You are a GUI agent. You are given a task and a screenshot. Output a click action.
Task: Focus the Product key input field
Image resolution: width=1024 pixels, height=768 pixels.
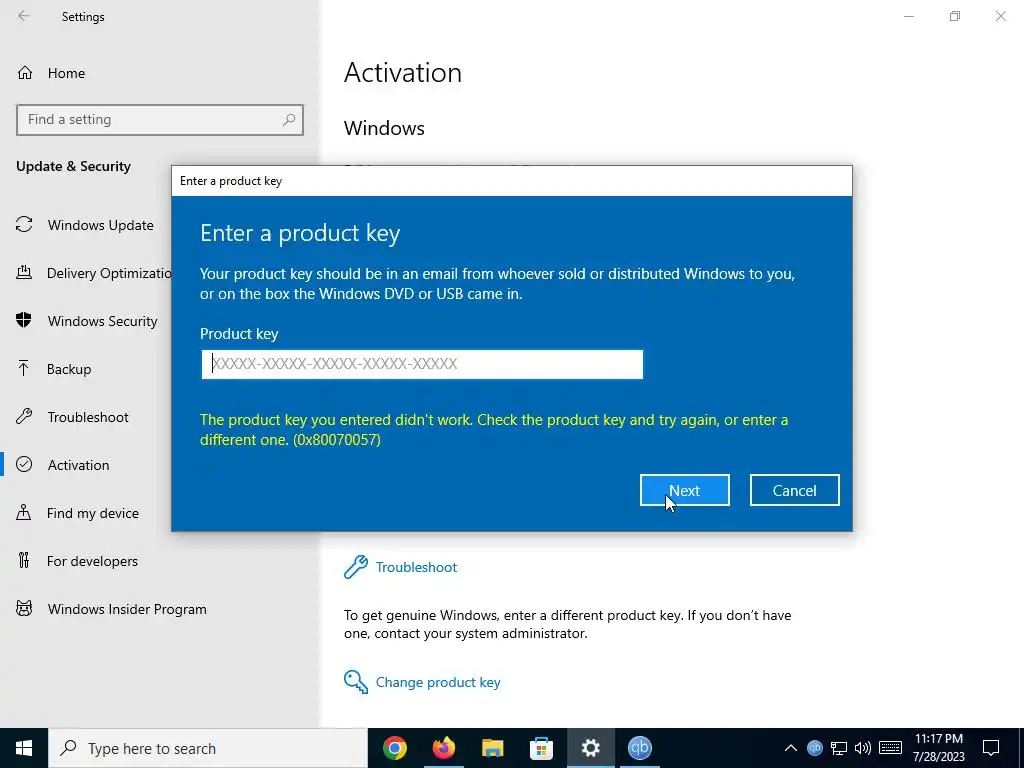point(422,364)
